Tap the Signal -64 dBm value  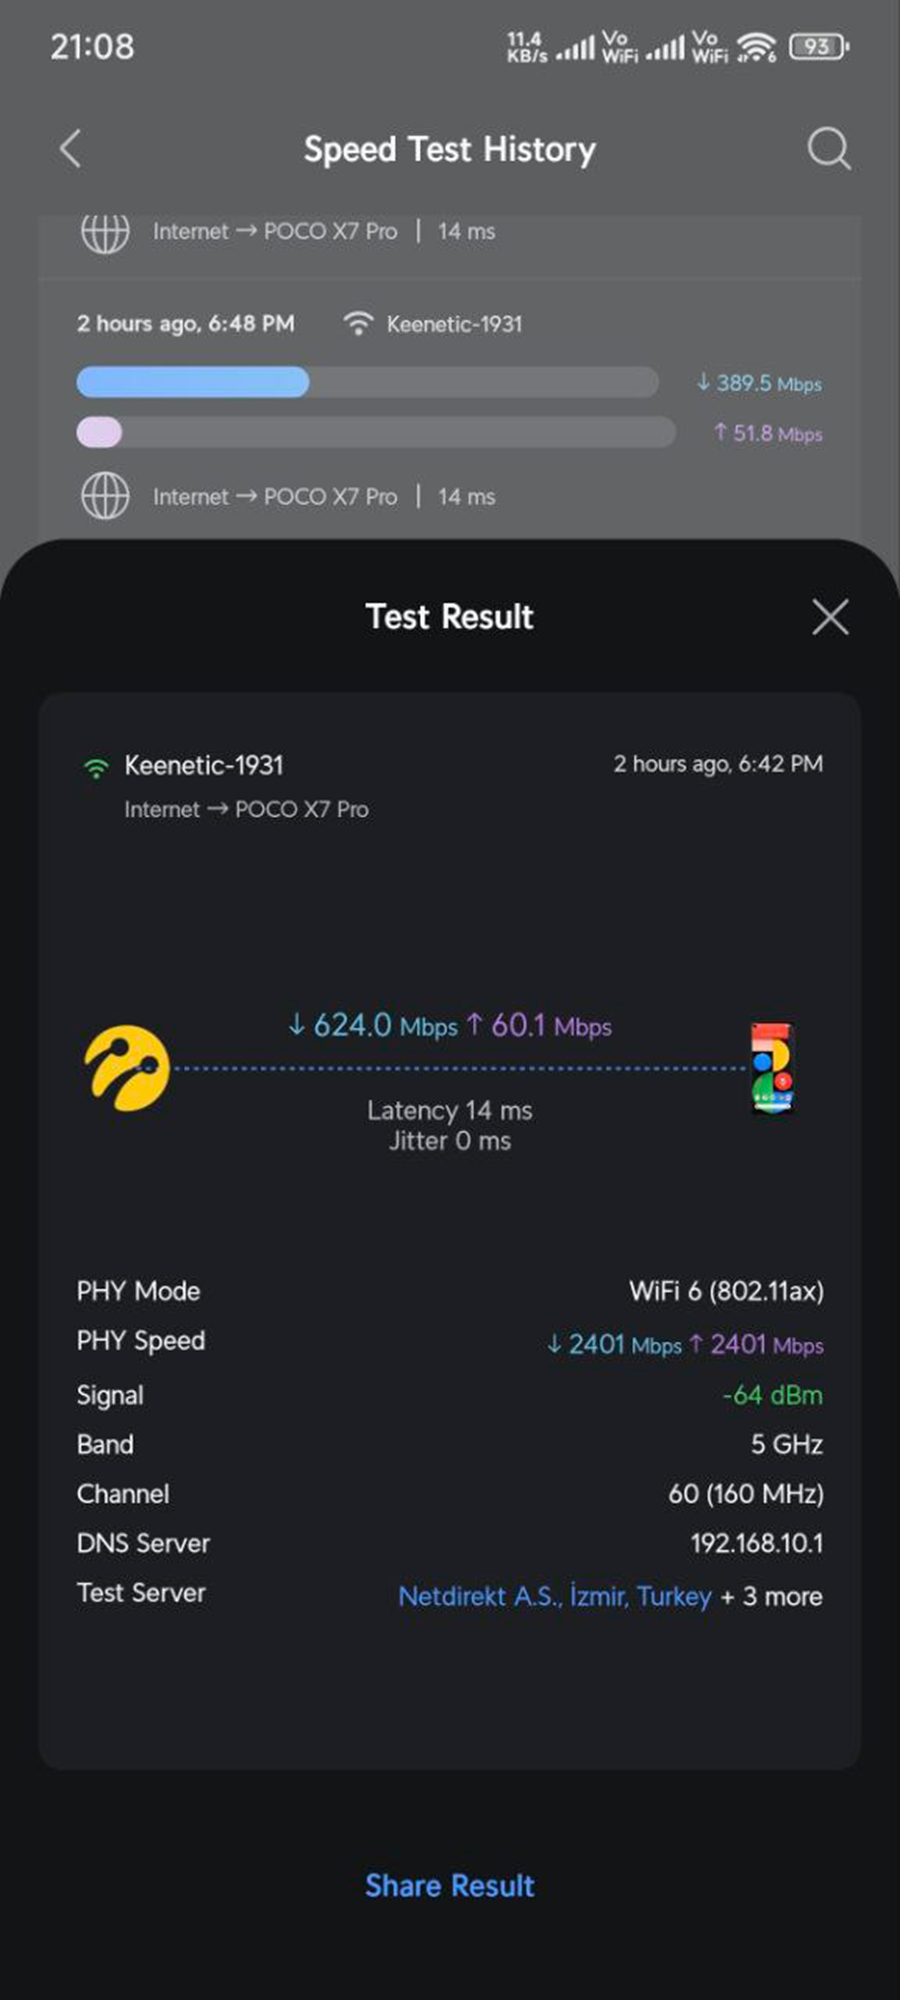pyautogui.click(x=772, y=1395)
